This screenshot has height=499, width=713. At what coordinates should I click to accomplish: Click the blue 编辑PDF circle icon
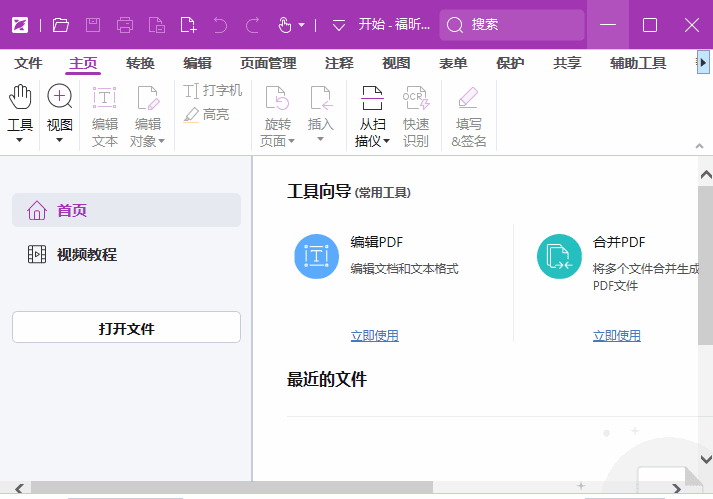(x=316, y=256)
